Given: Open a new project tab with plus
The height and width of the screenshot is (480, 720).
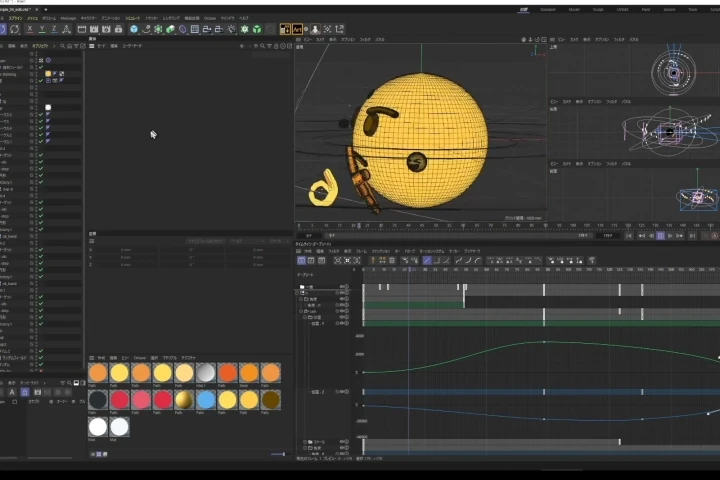Looking at the screenshot, I should (x=45, y=10).
